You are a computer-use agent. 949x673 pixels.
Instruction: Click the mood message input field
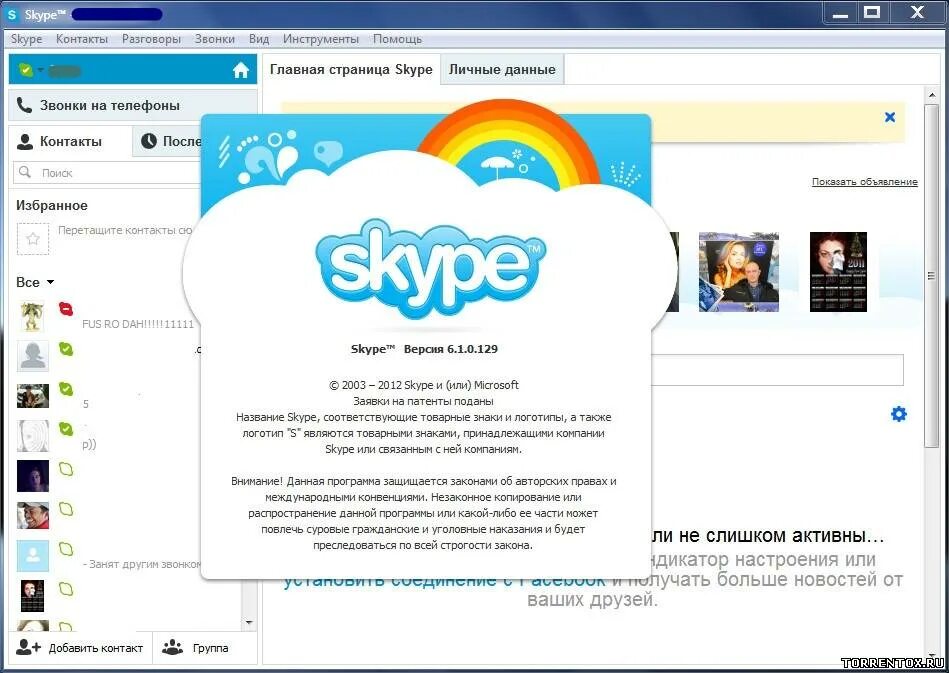tap(777, 370)
